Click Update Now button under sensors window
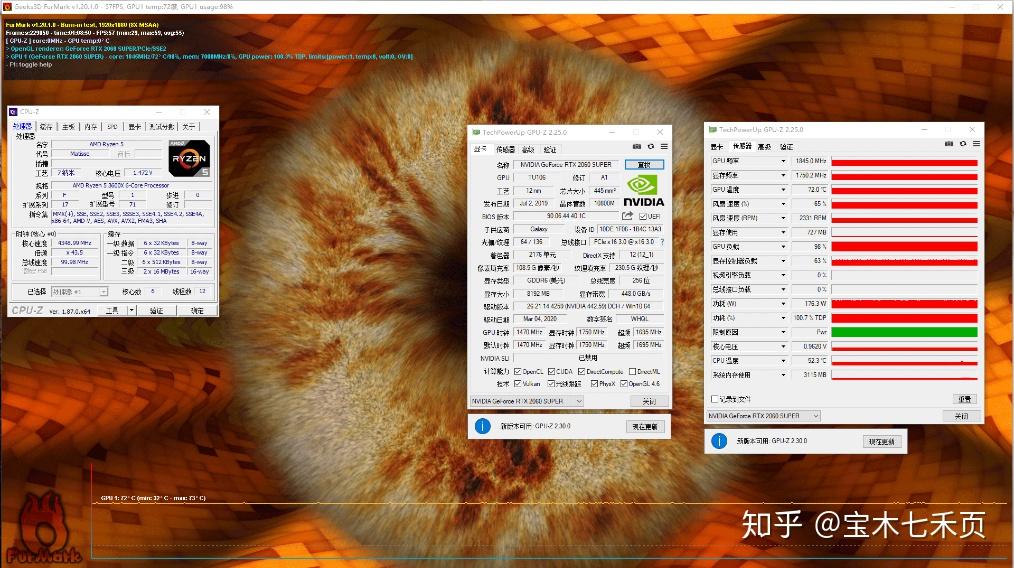The image size is (1014, 568). click(882, 441)
